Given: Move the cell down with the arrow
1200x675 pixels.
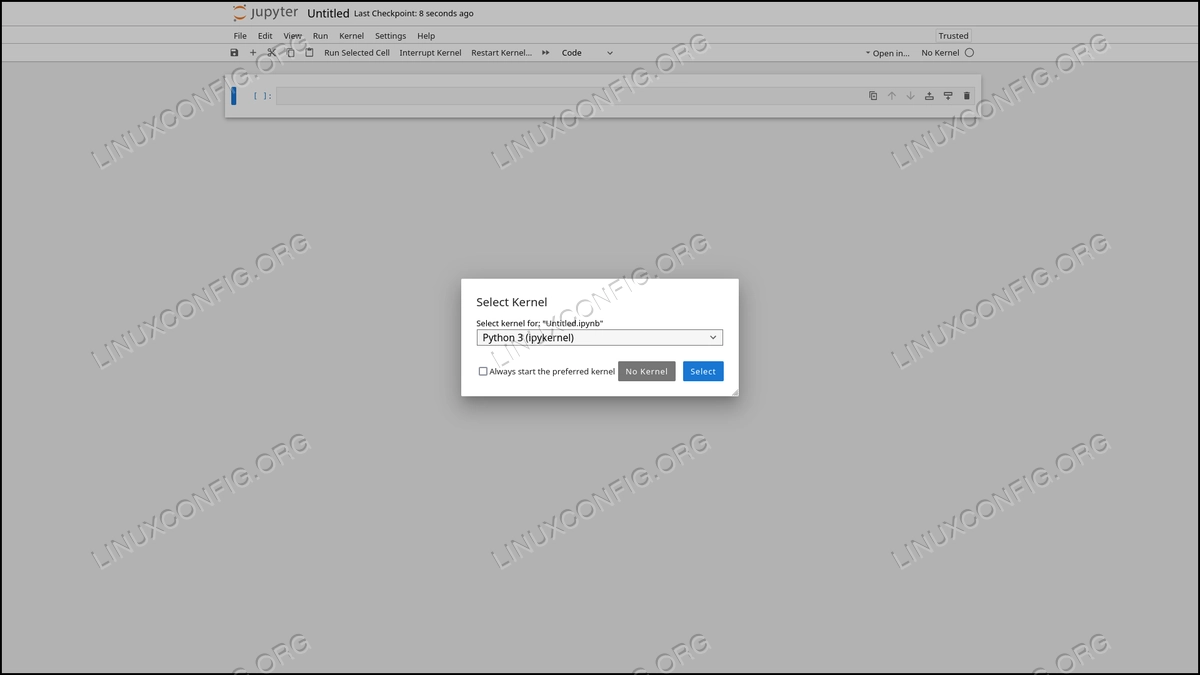Looking at the screenshot, I should (911, 96).
